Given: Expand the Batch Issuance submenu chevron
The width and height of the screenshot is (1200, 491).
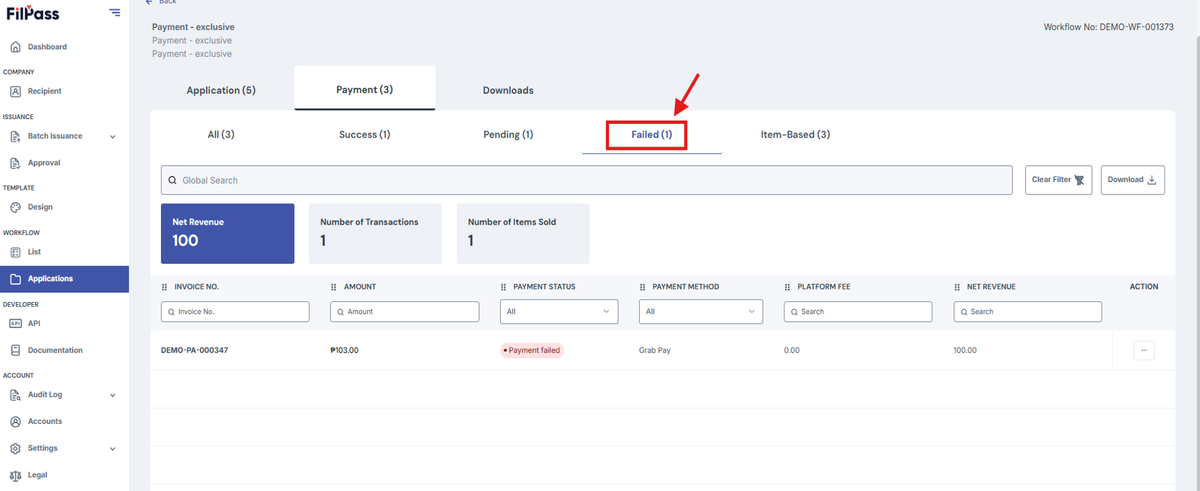Looking at the screenshot, I should pos(112,136).
